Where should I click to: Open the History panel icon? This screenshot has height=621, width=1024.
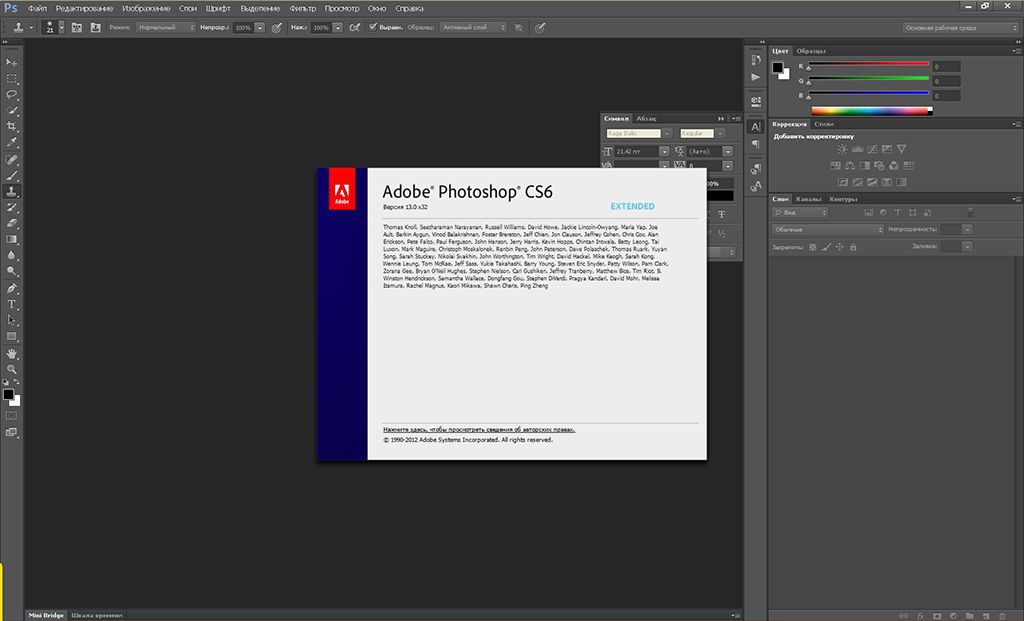755,59
